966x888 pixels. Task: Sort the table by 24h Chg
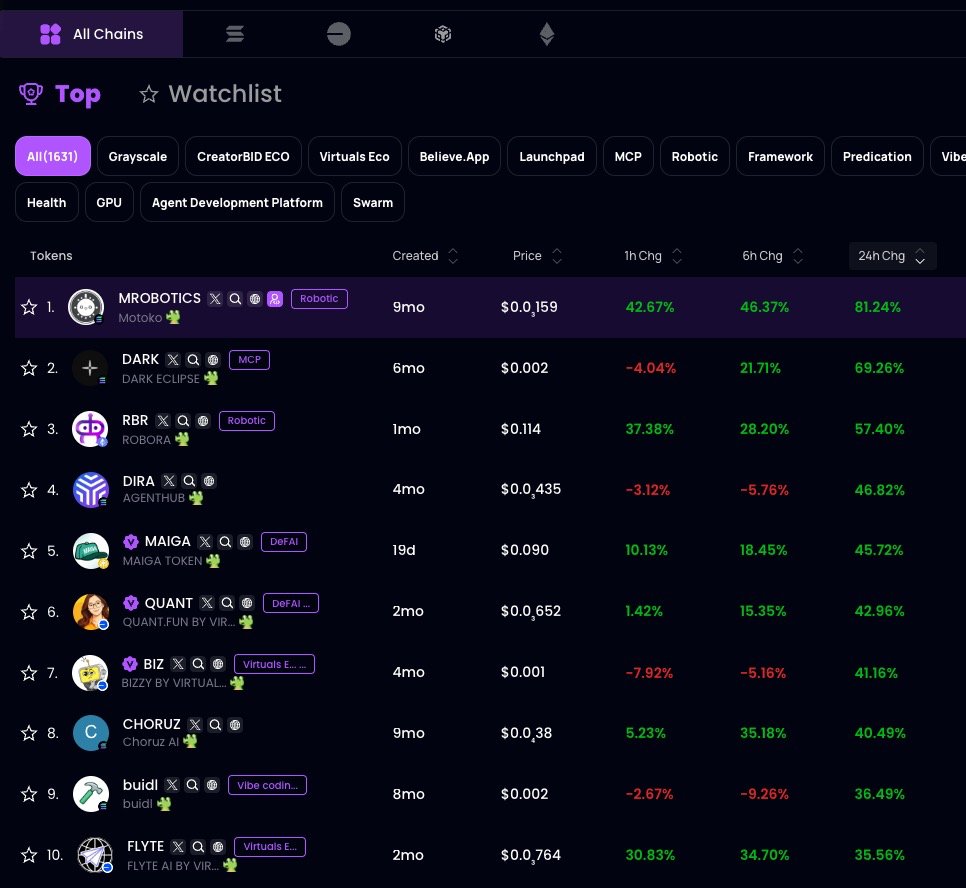pos(892,256)
